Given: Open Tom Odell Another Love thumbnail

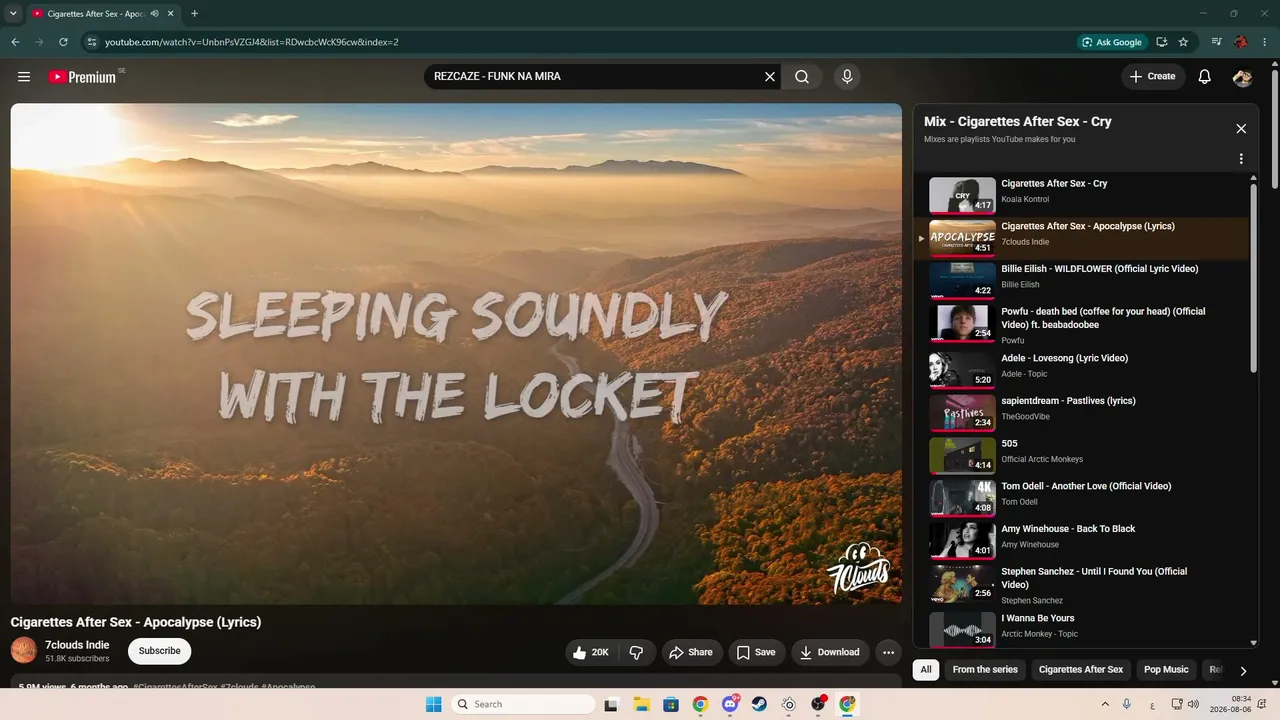Looking at the screenshot, I should [962, 498].
